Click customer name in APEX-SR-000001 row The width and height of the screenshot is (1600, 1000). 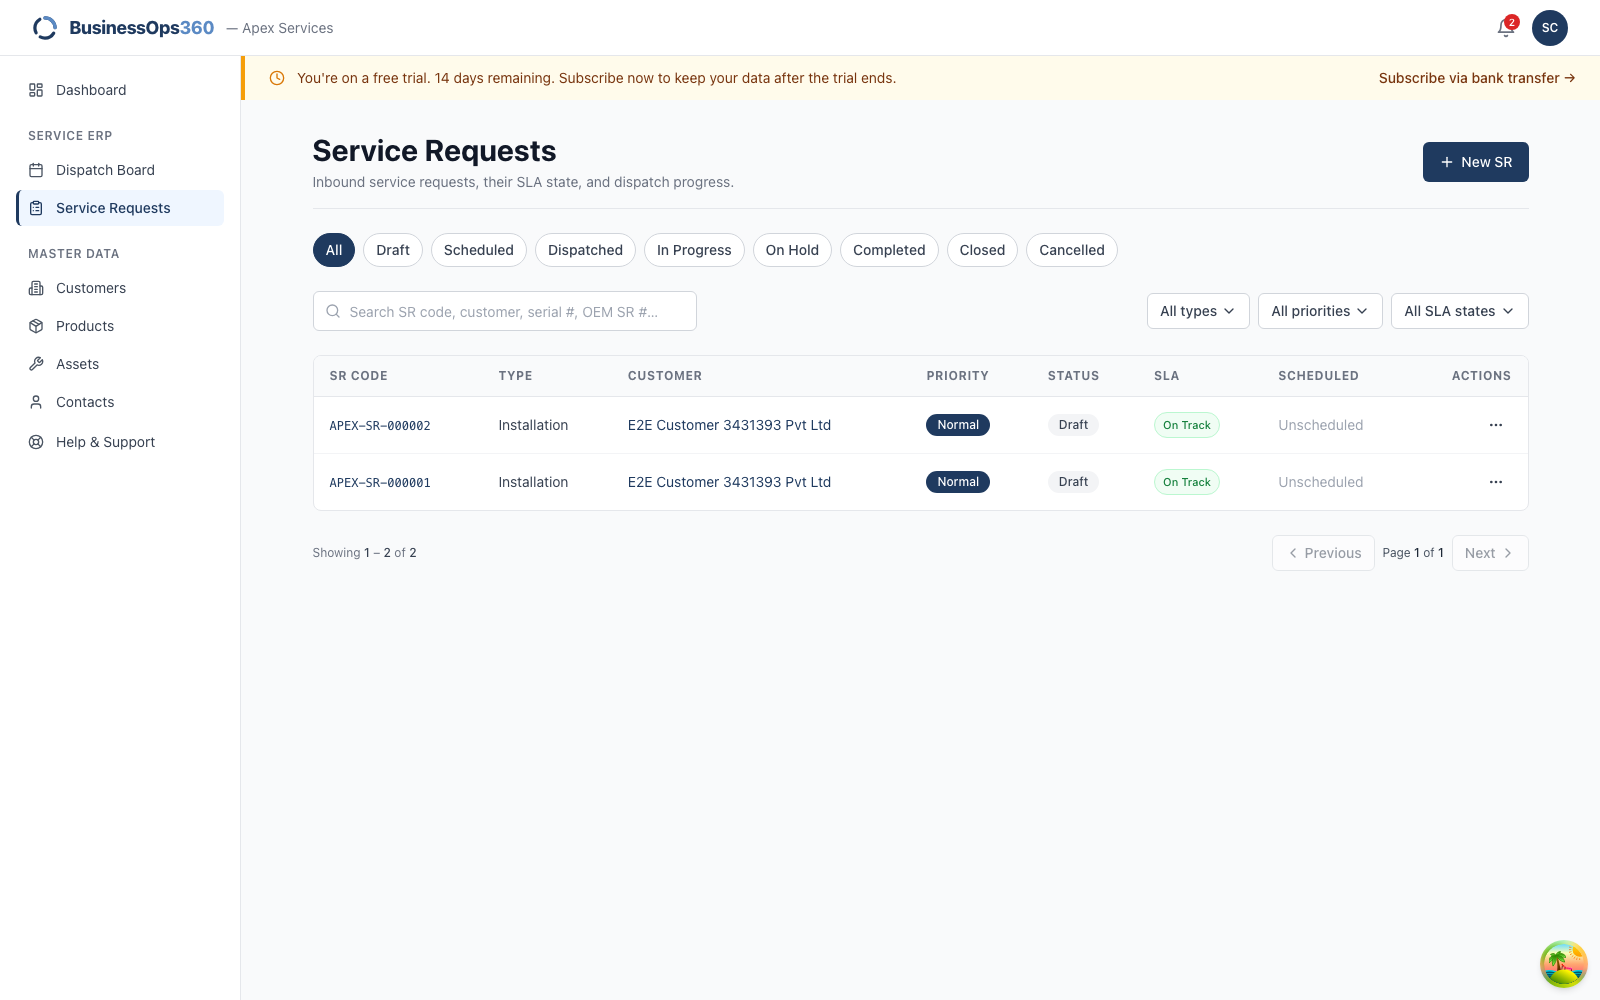click(729, 482)
